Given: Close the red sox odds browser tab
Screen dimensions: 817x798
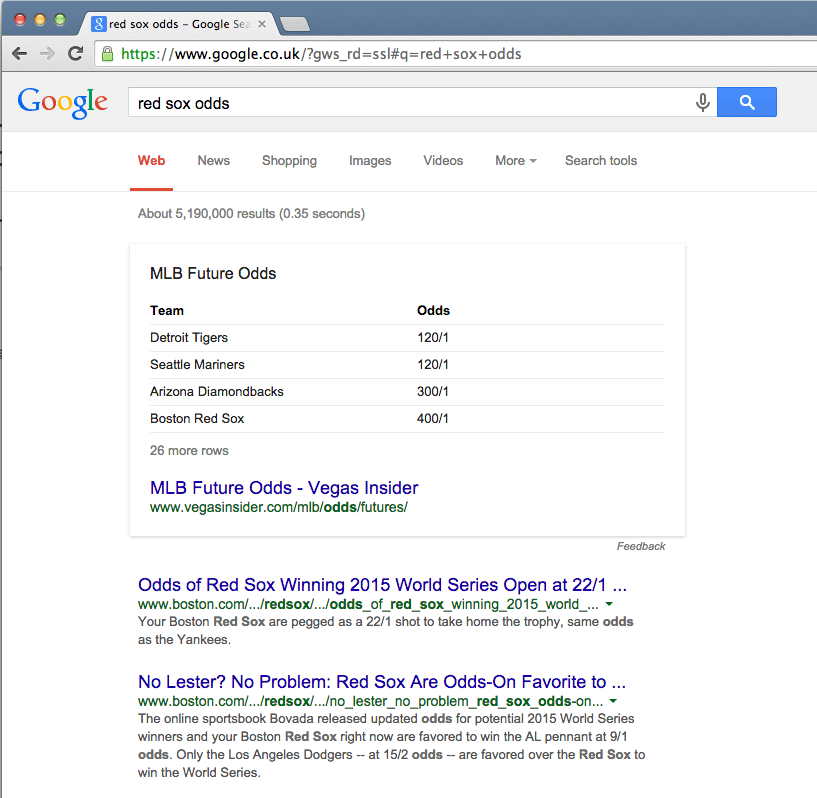Looking at the screenshot, I should coord(262,24).
